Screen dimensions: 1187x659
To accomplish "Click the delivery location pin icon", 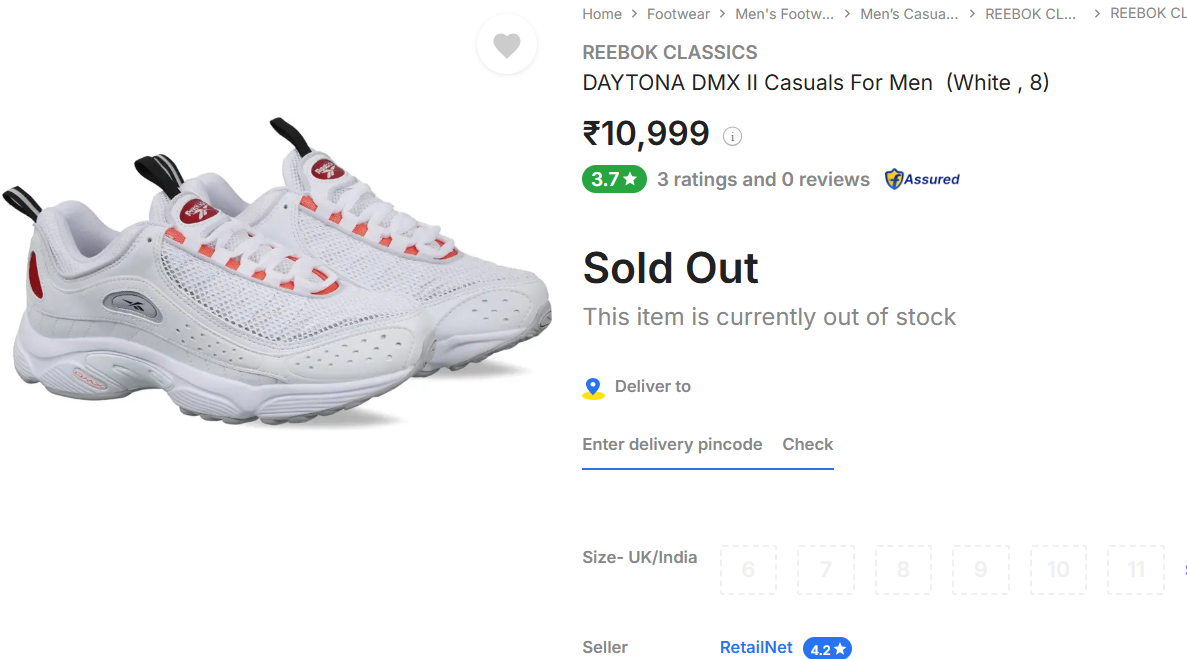I will point(593,388).
